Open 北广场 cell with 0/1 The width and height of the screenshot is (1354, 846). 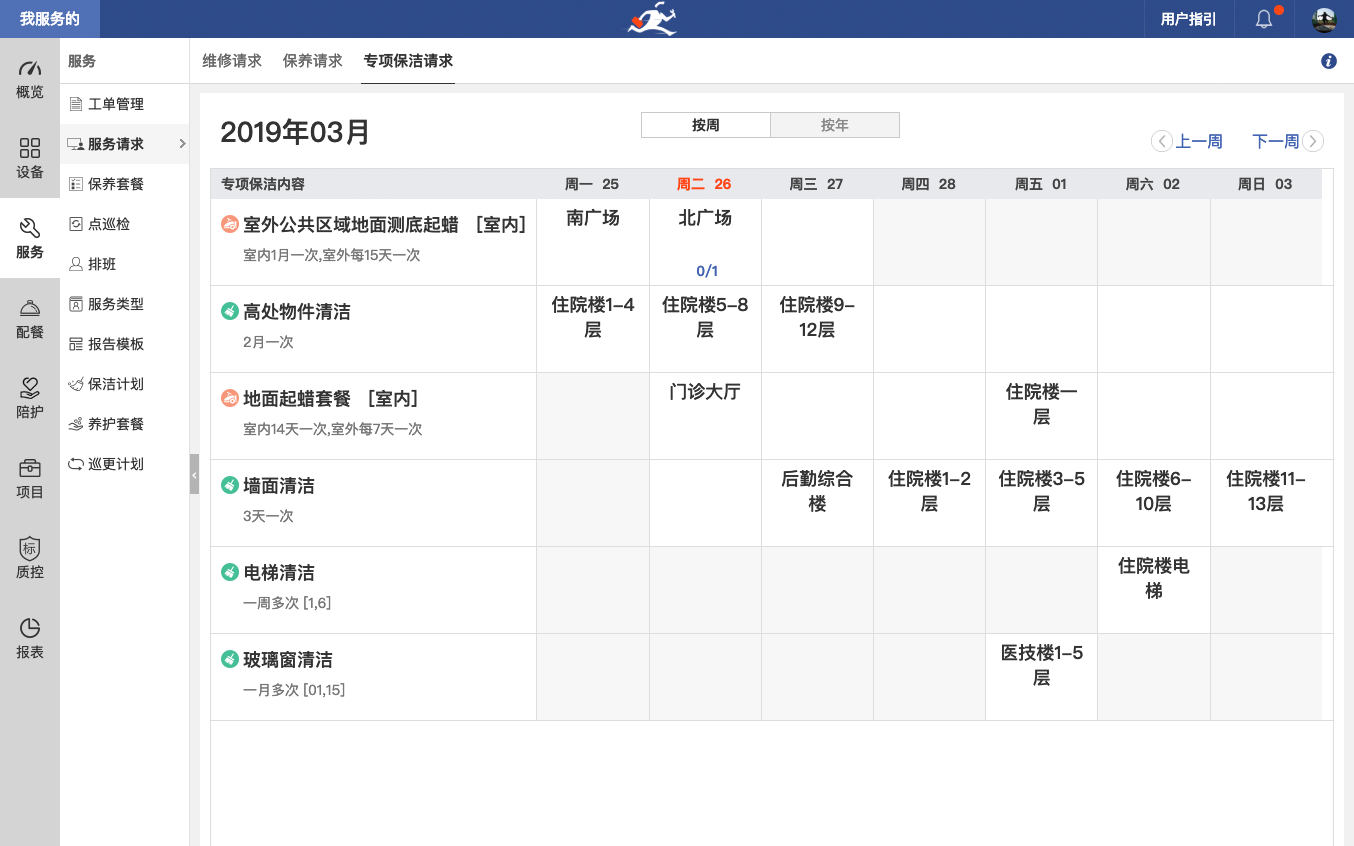coord(705,242)
